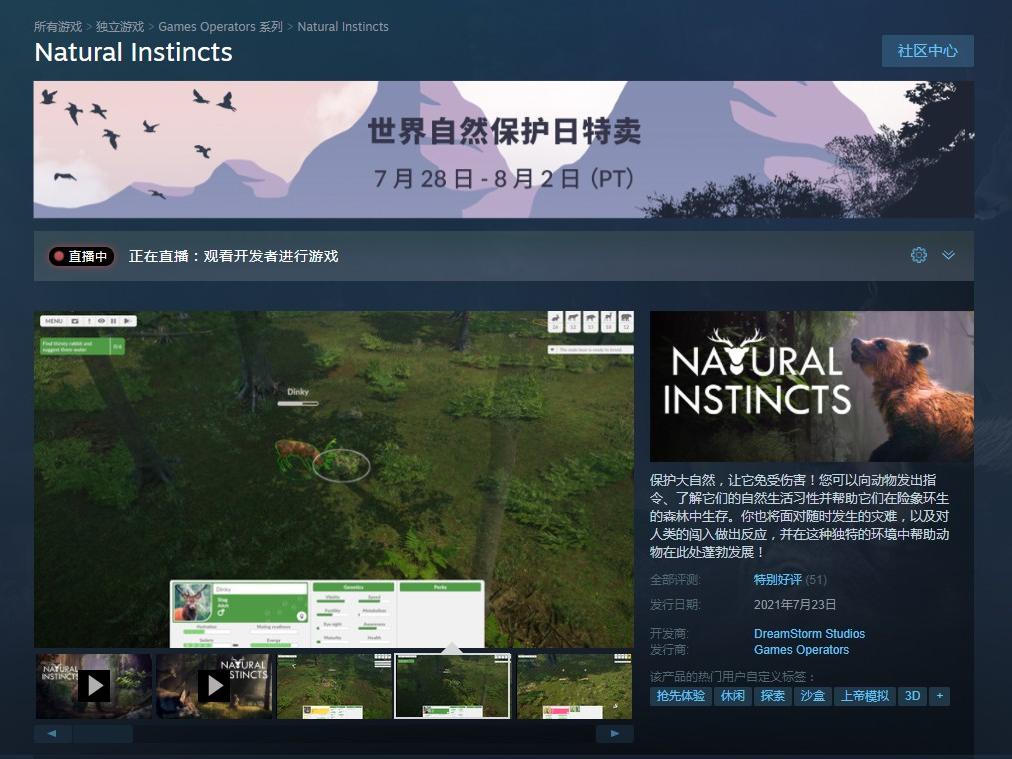Click the thumbnail strip scrollbar handle
The image size is (1012, 759).
pos(103,733)
